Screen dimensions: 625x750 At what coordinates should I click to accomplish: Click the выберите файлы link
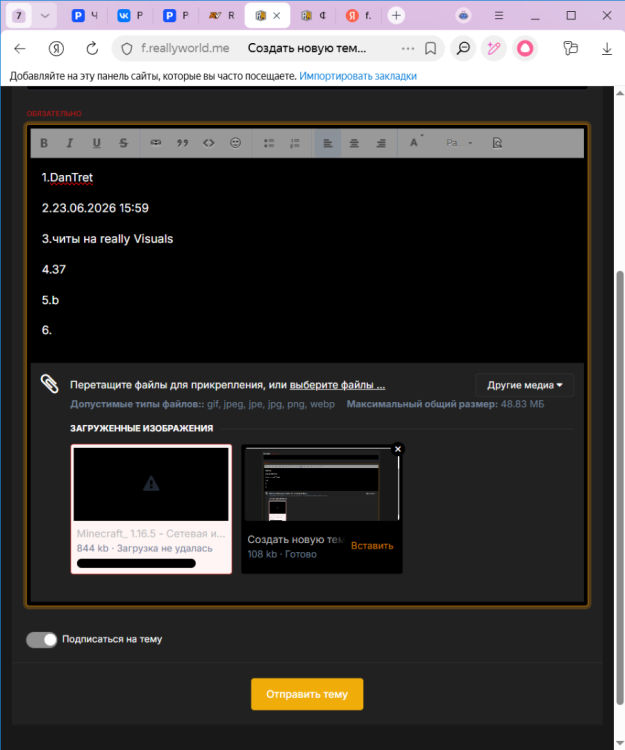click(x=337, y=385)
